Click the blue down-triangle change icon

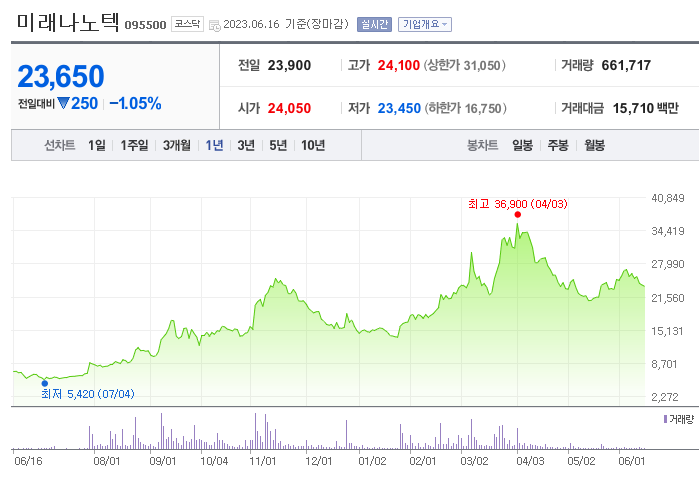pos(64,103)
